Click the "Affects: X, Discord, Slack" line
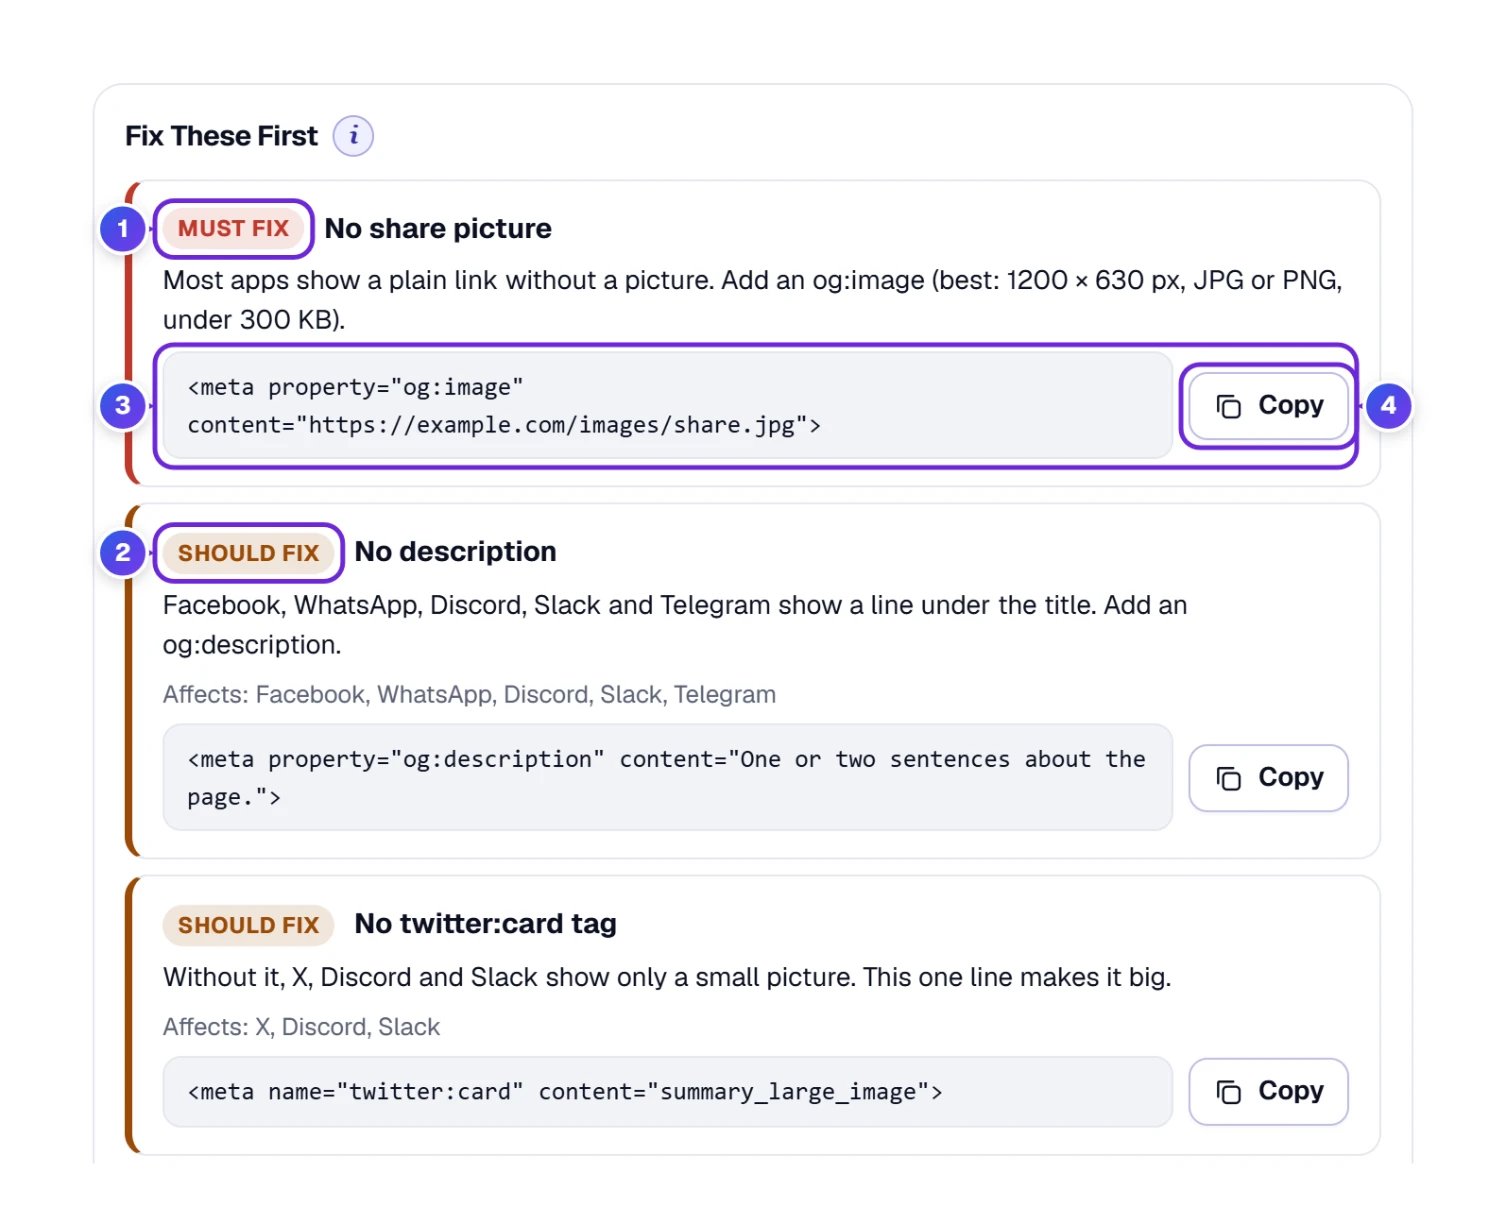 (301, 1027)
